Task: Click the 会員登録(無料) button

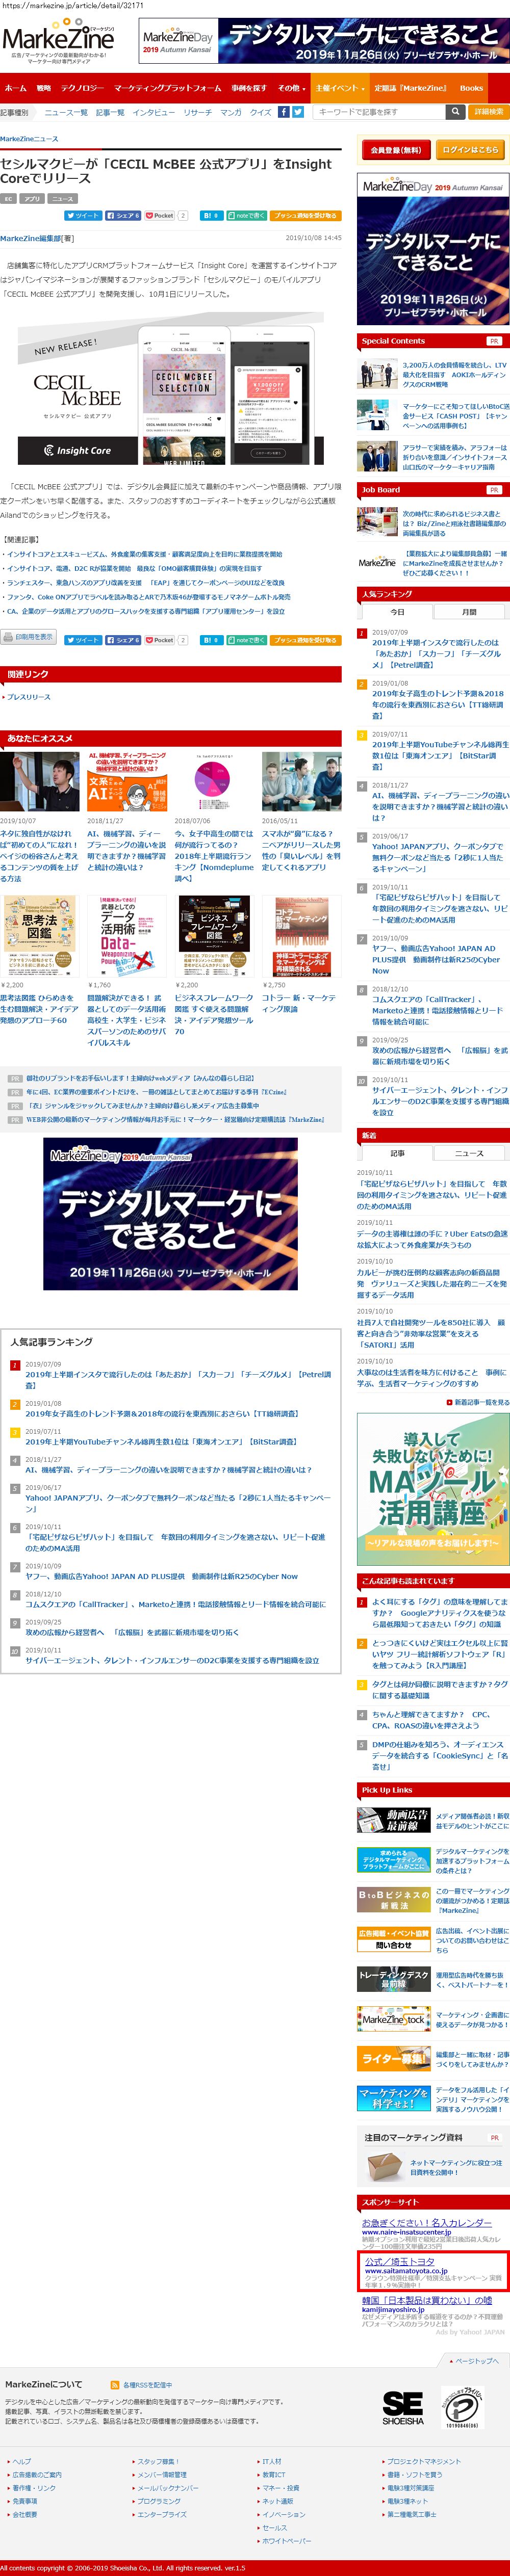Action: tap(395, 150)
